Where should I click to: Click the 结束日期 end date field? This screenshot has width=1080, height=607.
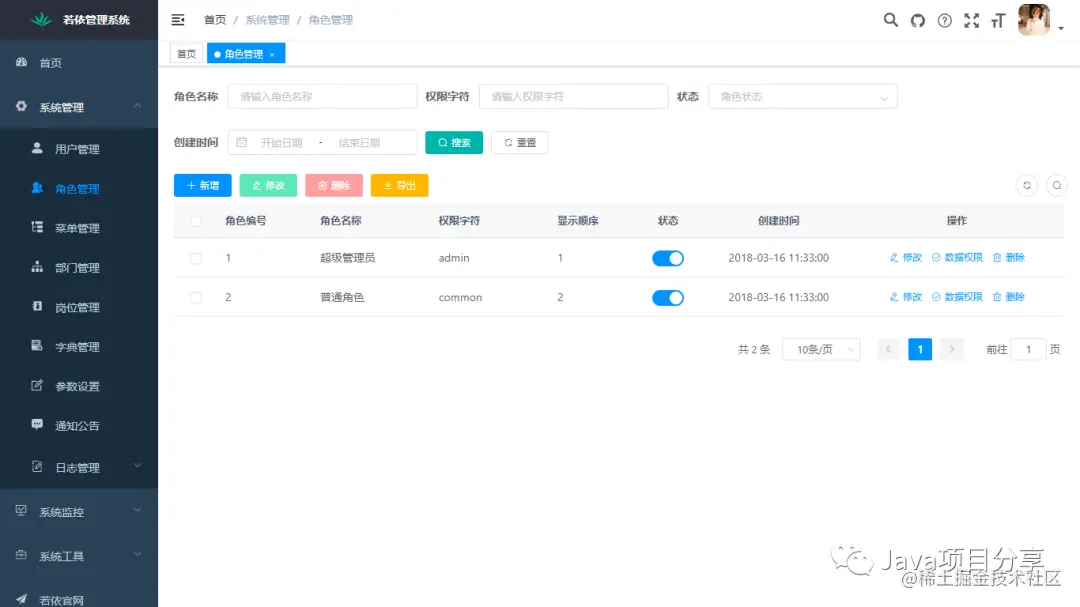coord(360,143)
